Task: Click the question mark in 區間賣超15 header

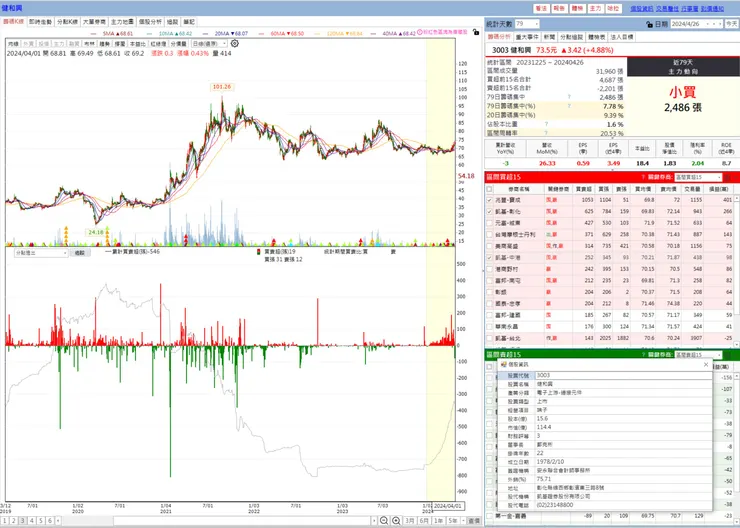Action: (643, 354)
